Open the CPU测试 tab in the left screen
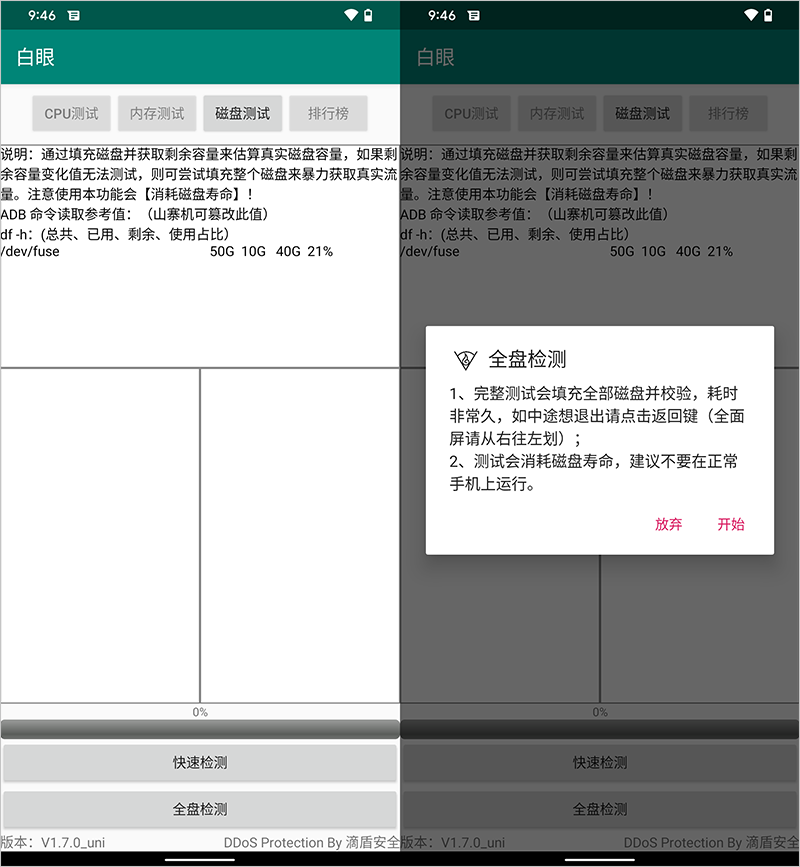Image resolution: width=800 pixels, height=867 pixels. point(71,113)
